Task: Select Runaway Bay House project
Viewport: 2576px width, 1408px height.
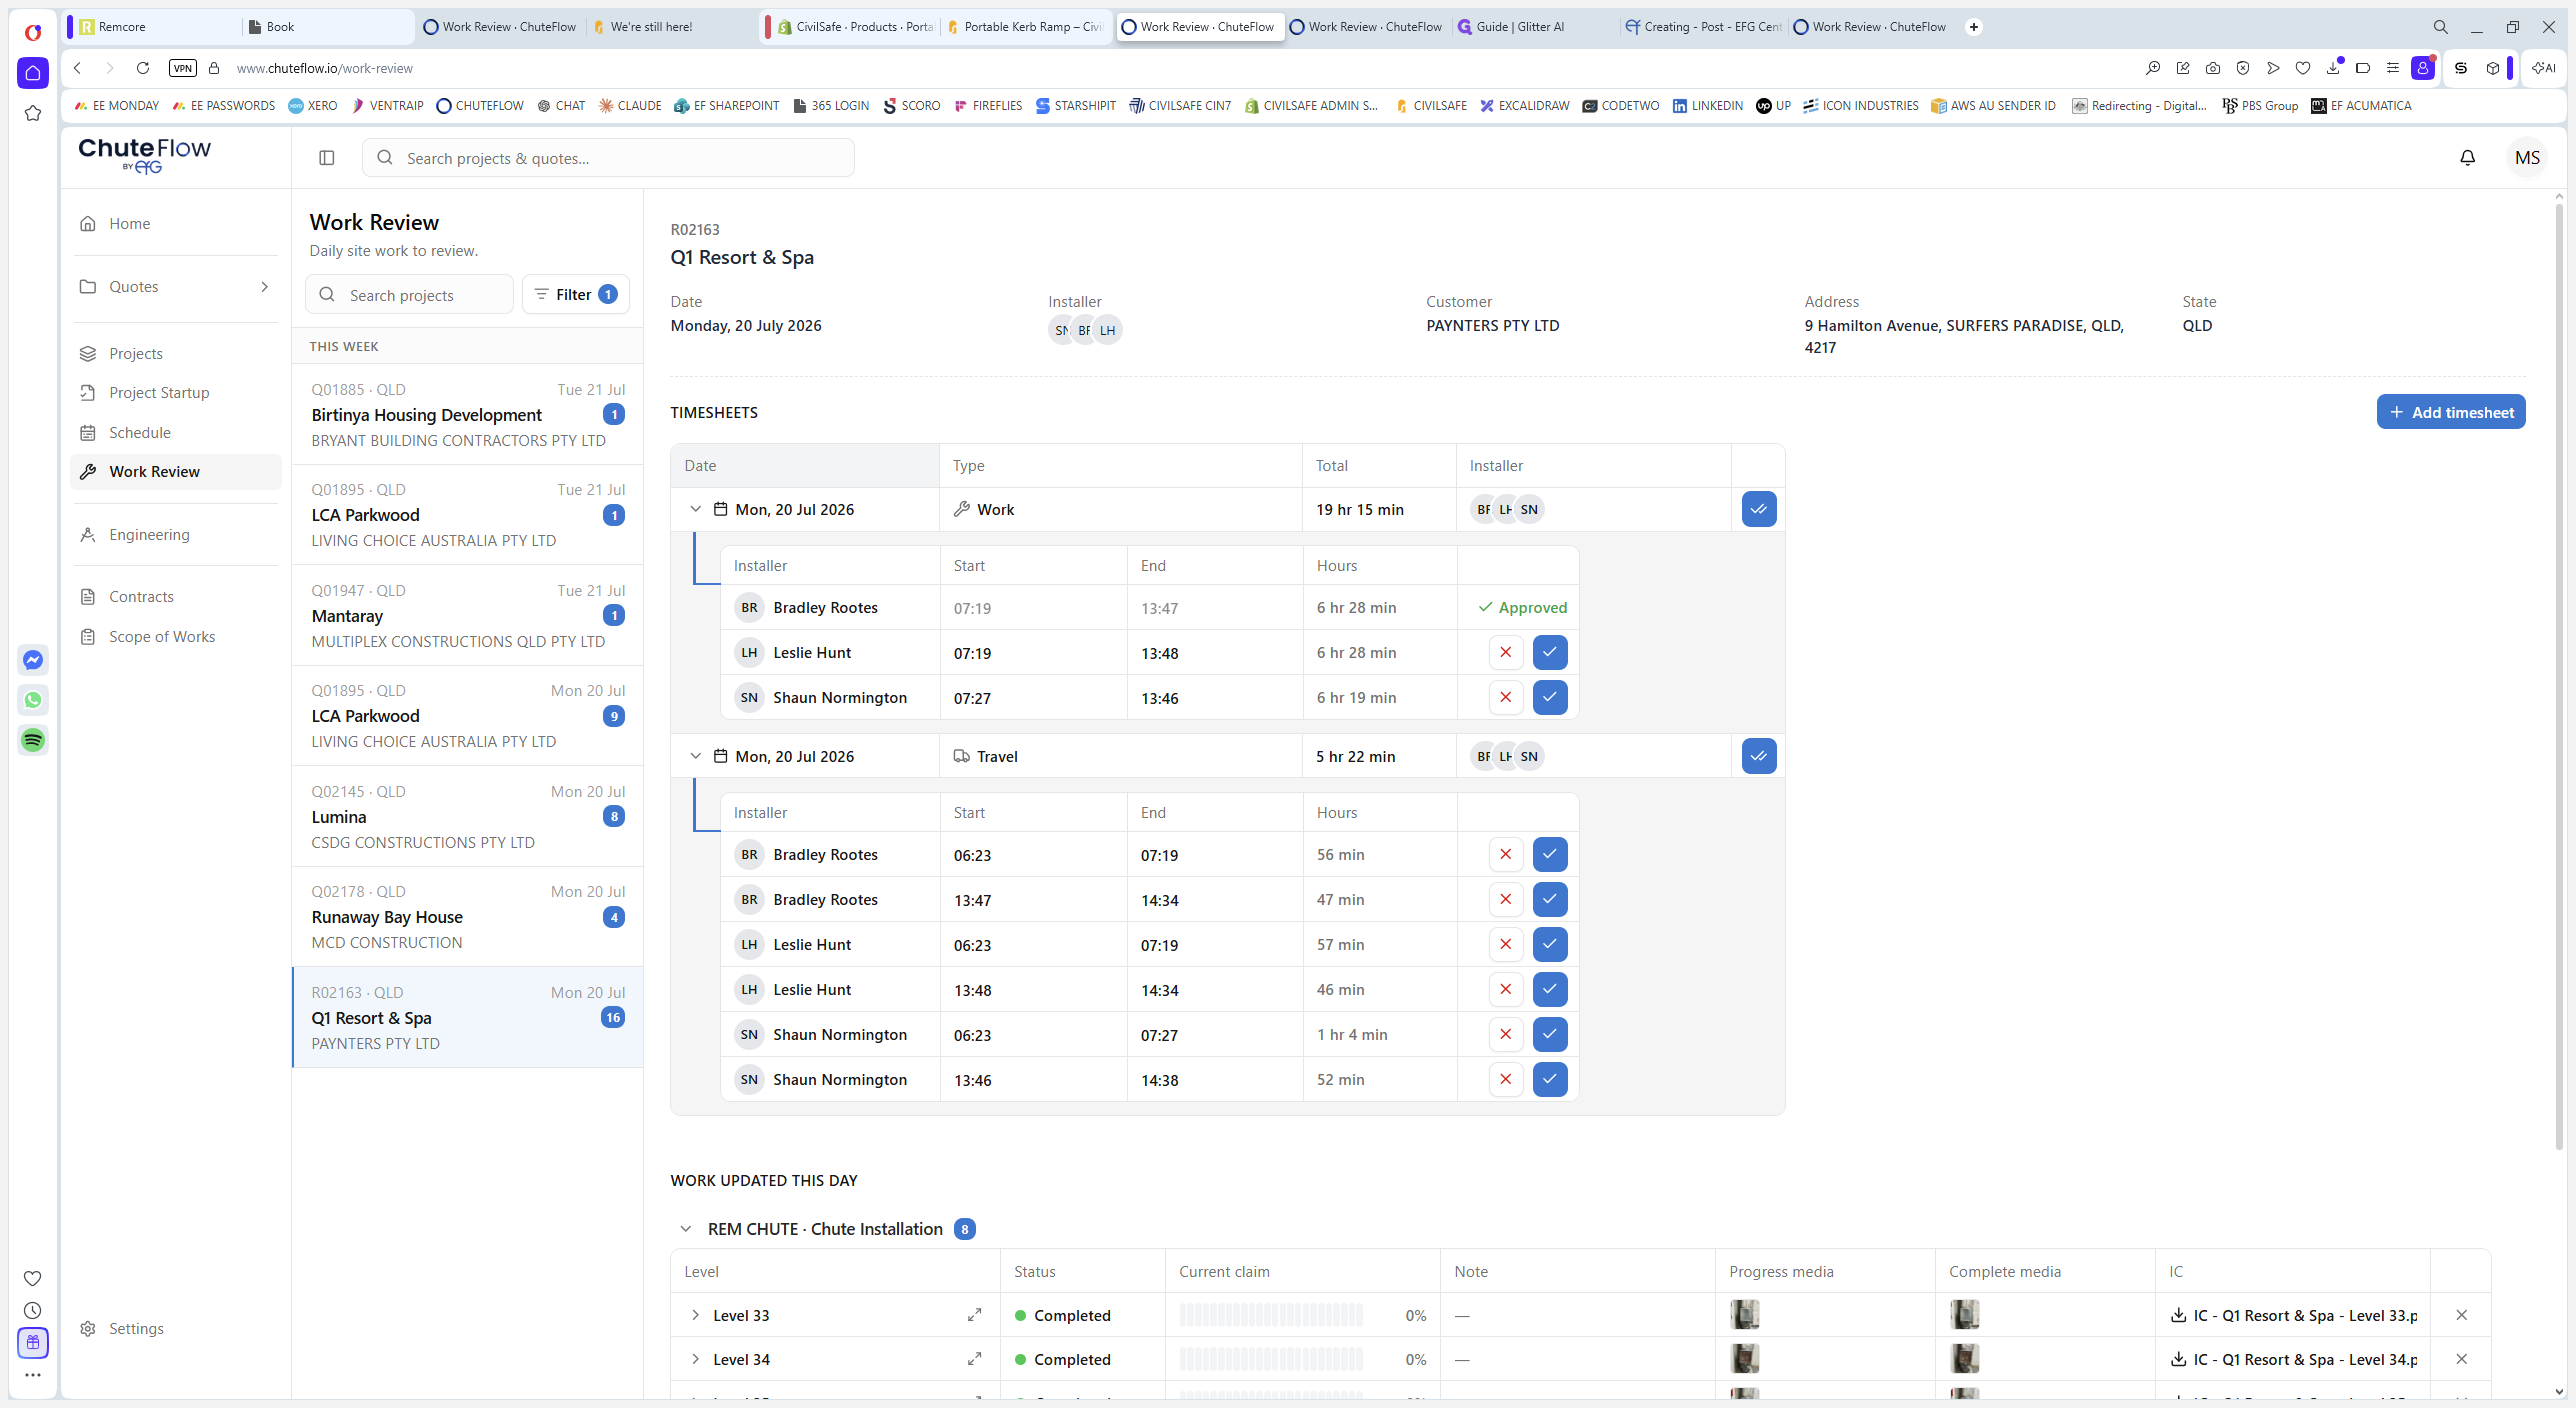Action: [x=467, y=916]
